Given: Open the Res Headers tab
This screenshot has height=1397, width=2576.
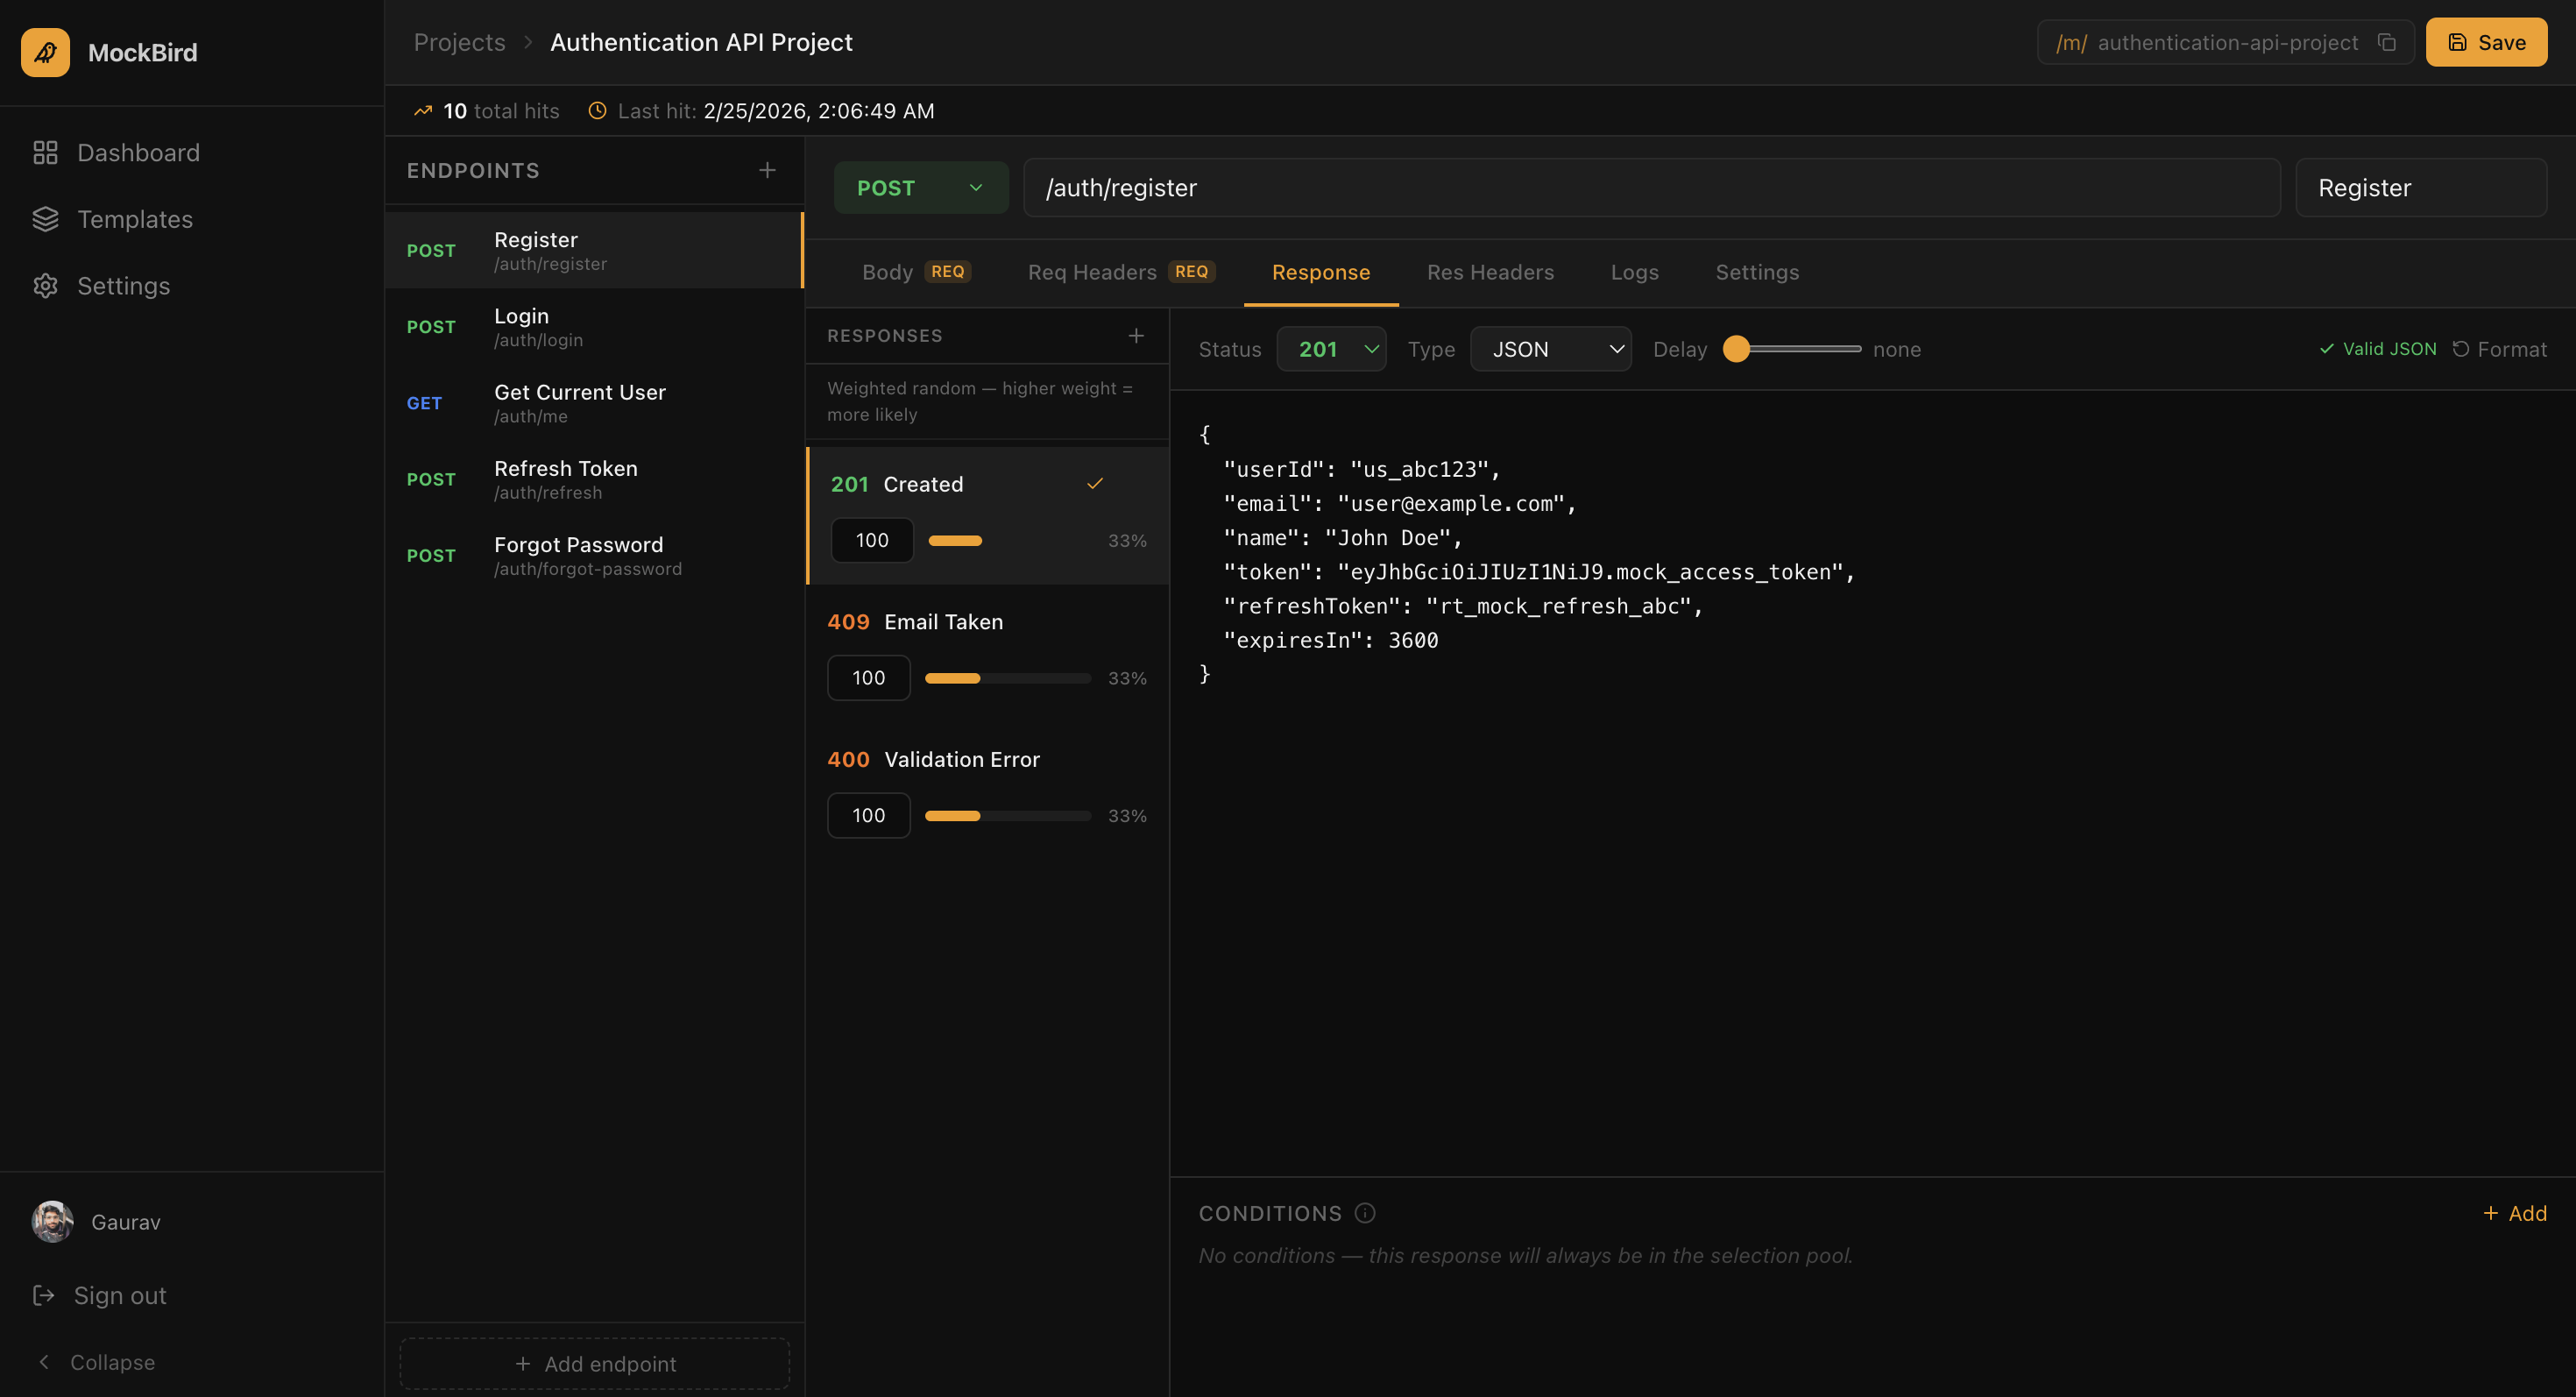Looking at the screenshot, I should (1490, 272).
